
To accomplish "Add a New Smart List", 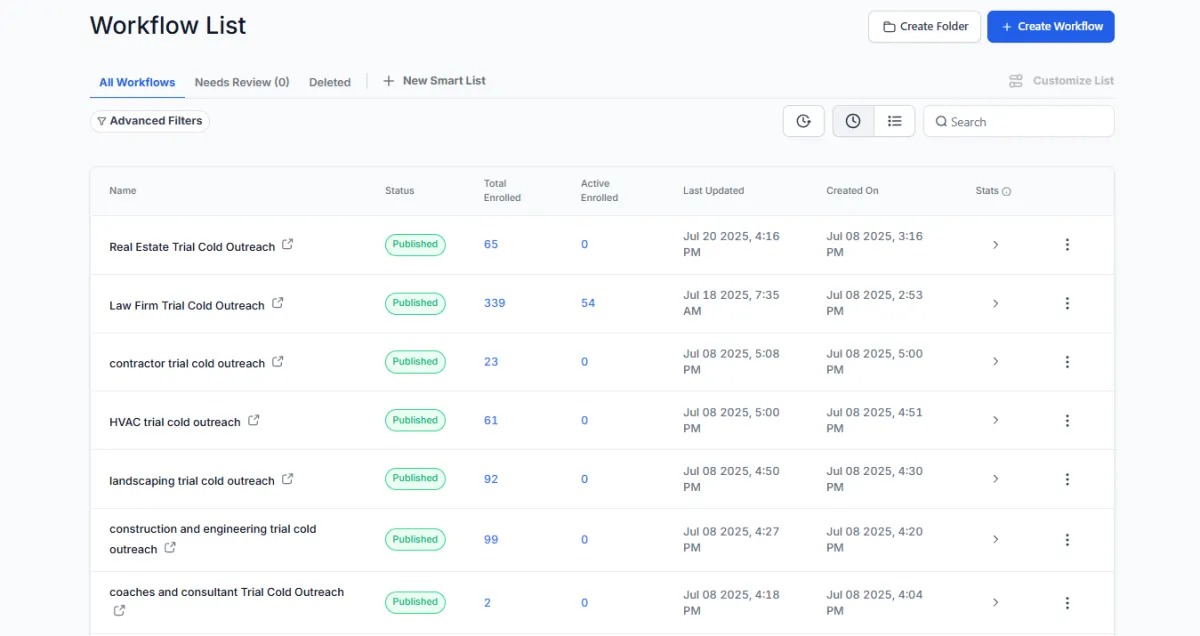I will click(434, 81).
